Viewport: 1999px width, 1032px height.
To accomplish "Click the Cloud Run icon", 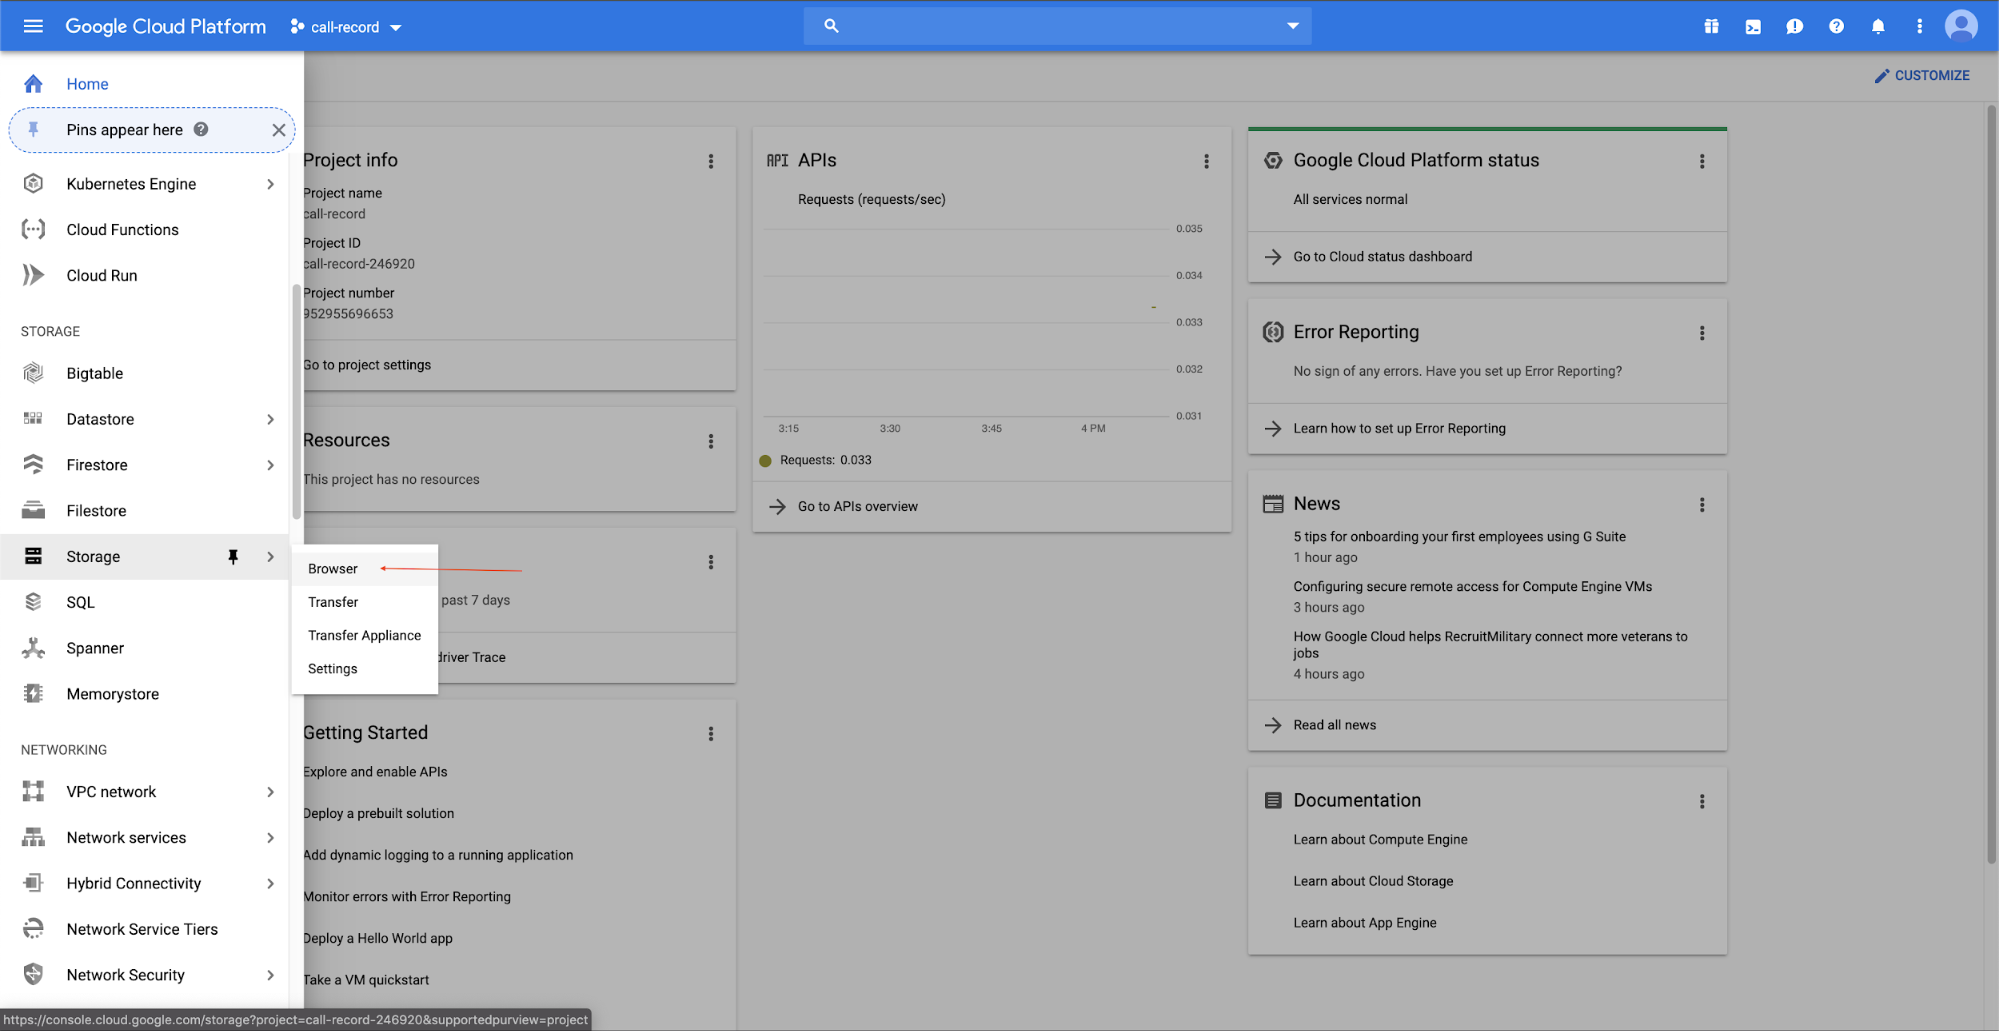I will [33, 275].
